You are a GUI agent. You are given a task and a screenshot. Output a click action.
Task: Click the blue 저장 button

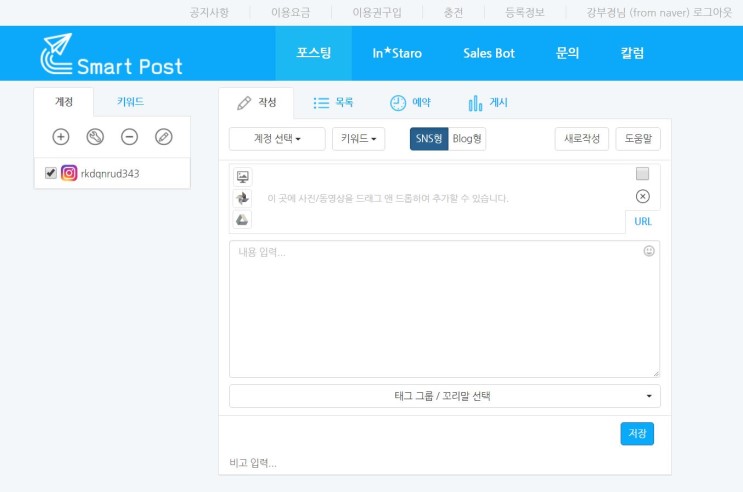point(637,434)
